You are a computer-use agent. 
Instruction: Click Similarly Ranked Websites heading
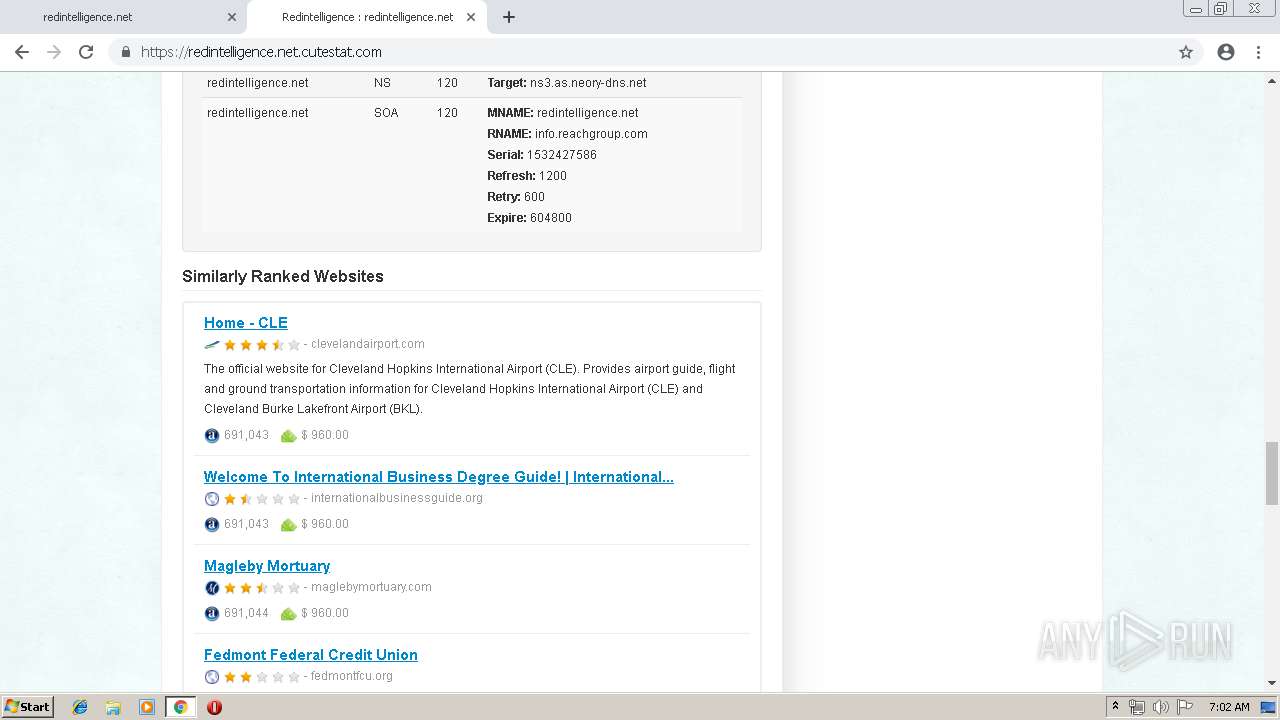(283, 276)
